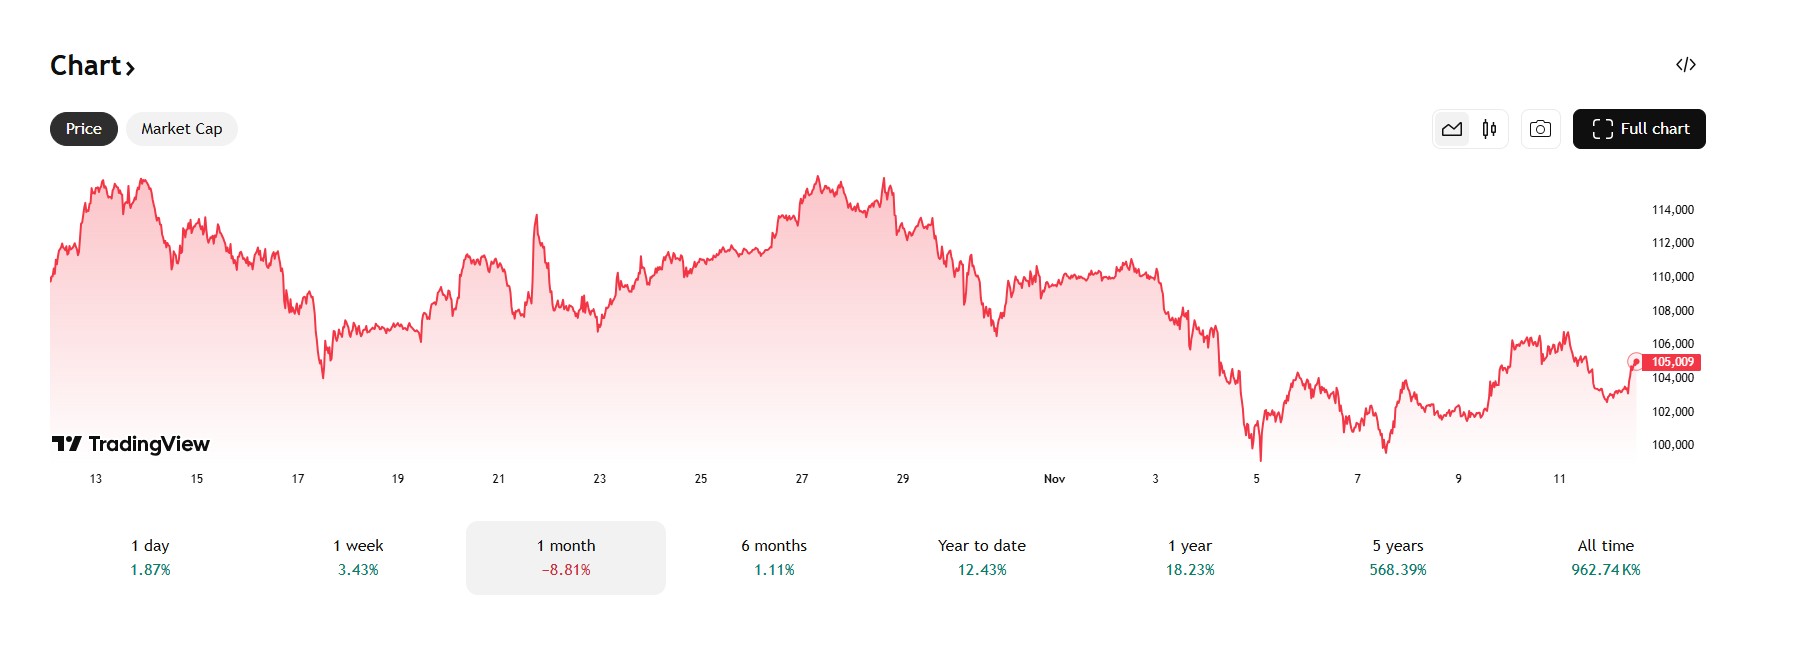Viewport: 1798px width, 652px height.
Task: Switch to Market Cap view
Action: click(x=181, y=129)
